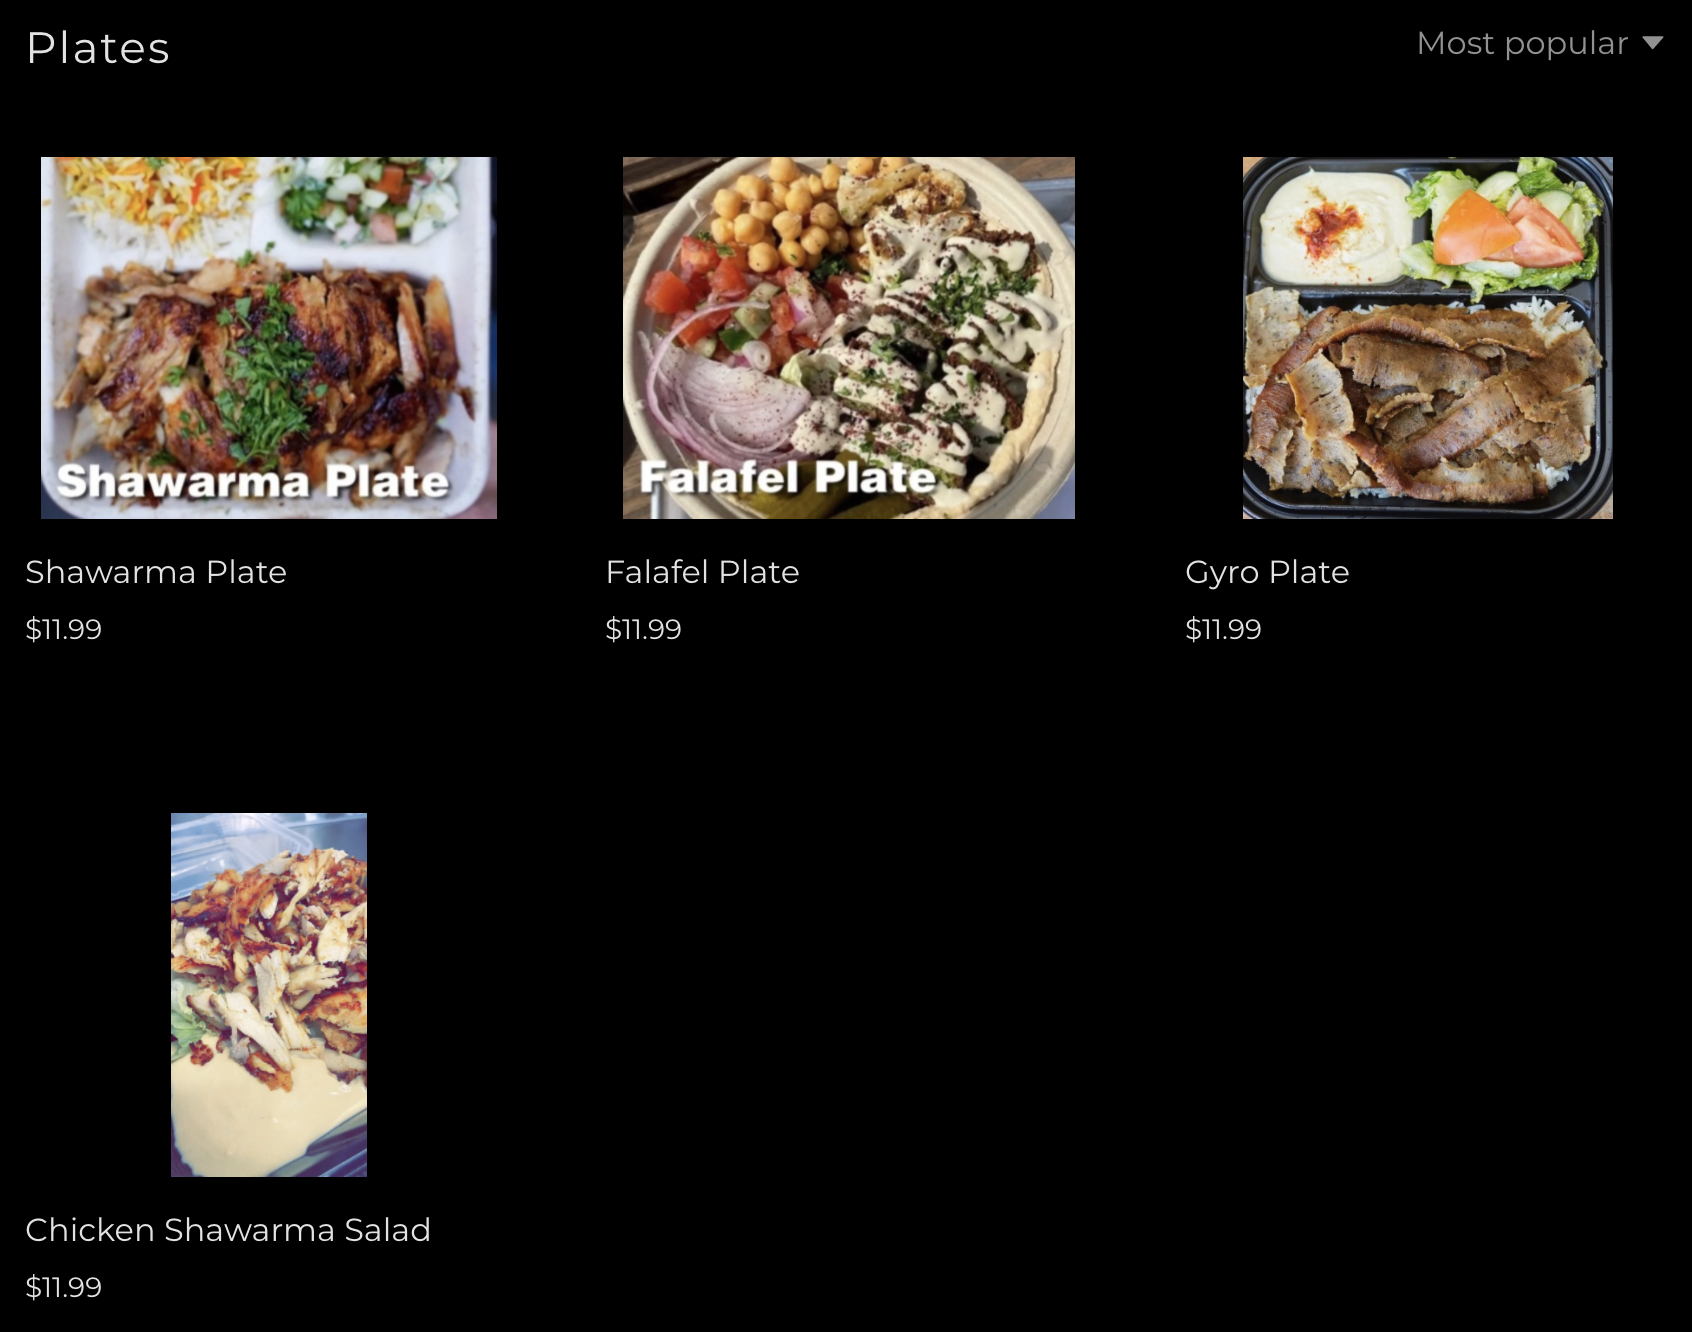Click the $11.99 price under Shawarma Plate
This screenshot has height=1332, width=1692.
(x=64, y=629)
